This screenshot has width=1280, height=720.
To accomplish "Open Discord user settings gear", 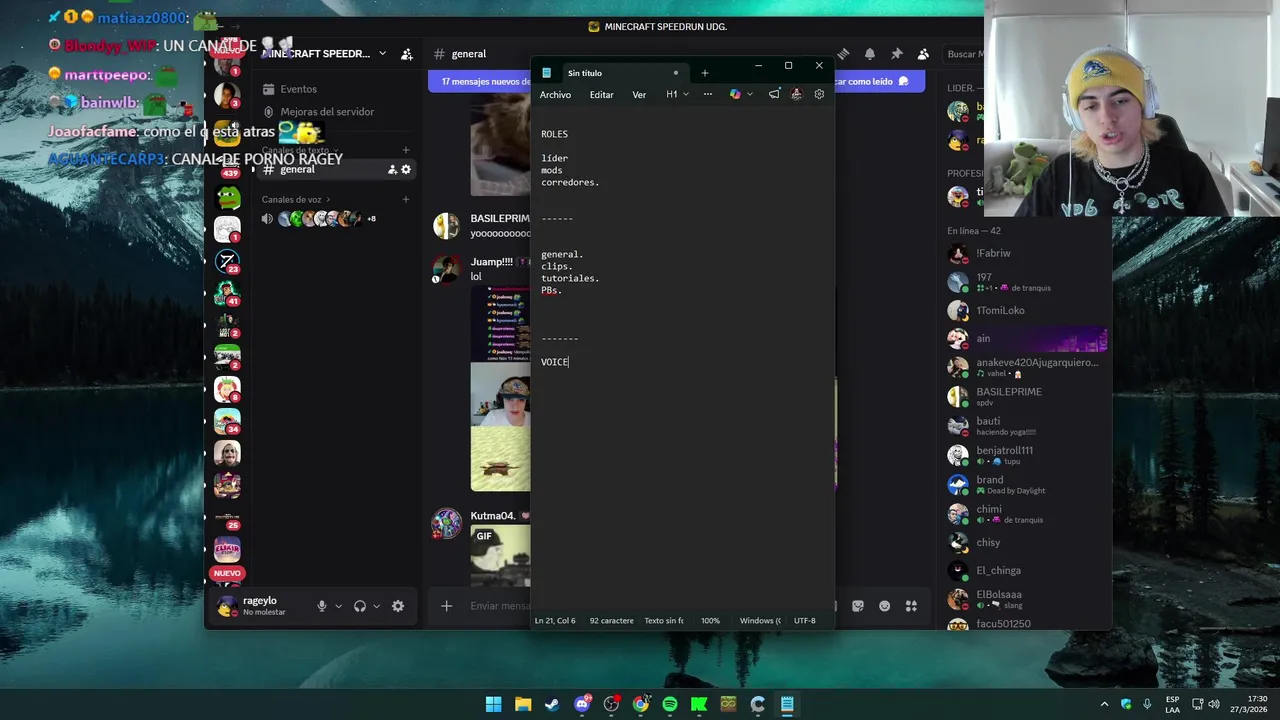I will tap(398, 606).
